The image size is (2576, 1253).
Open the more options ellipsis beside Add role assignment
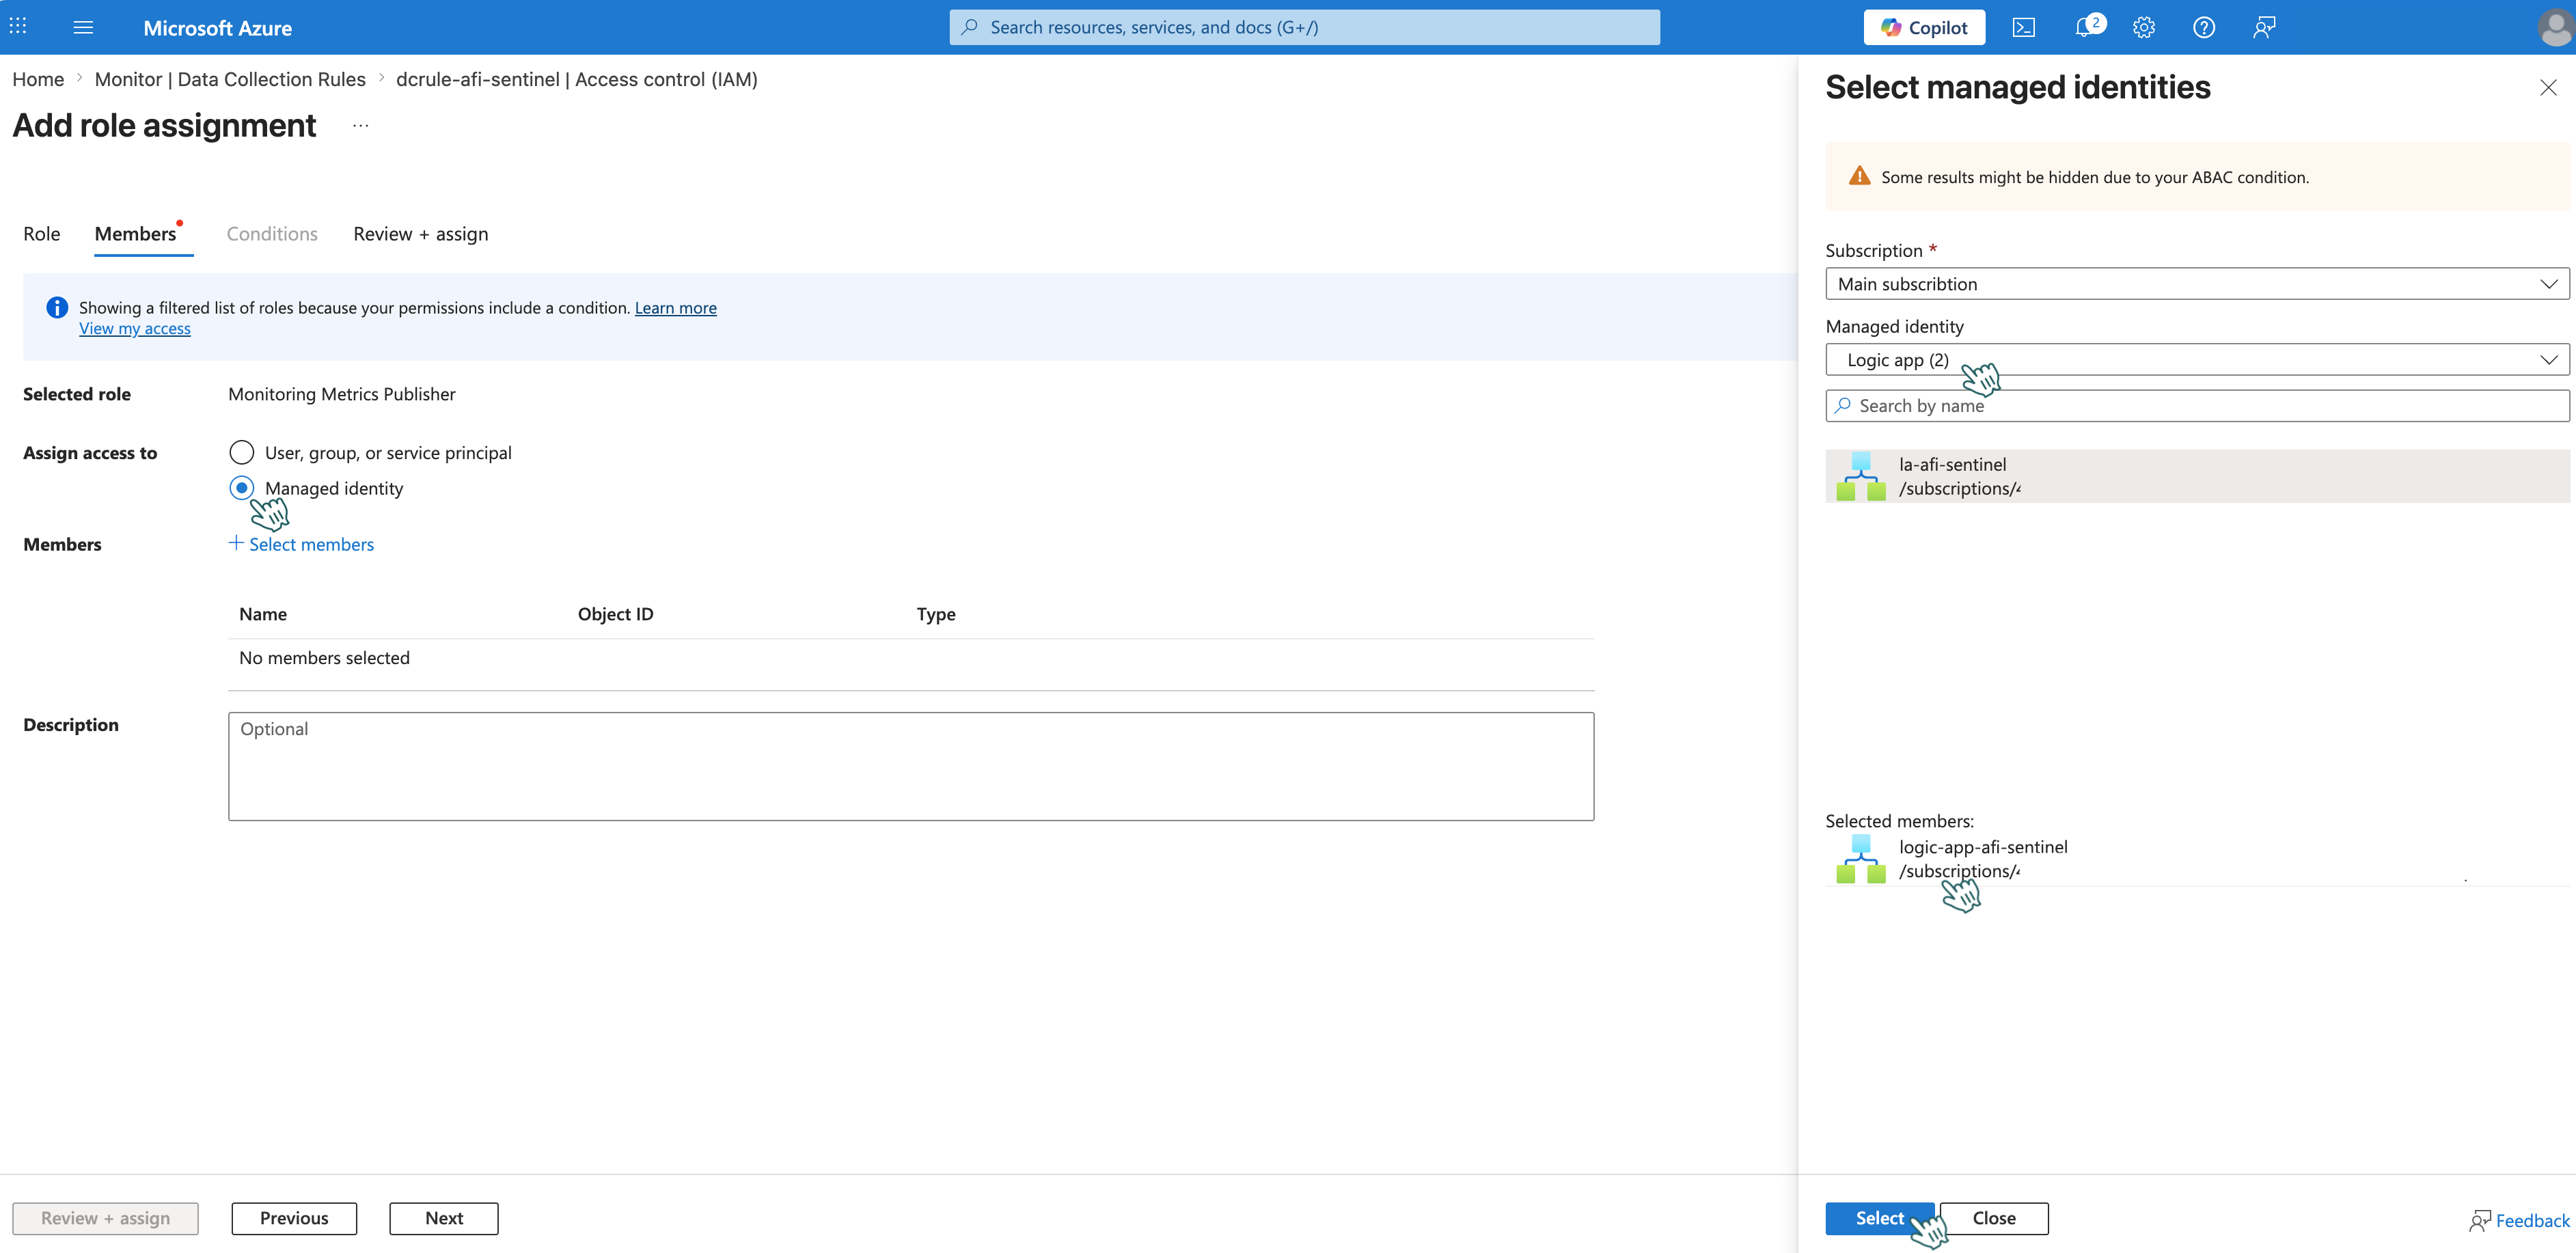point(361,126)
